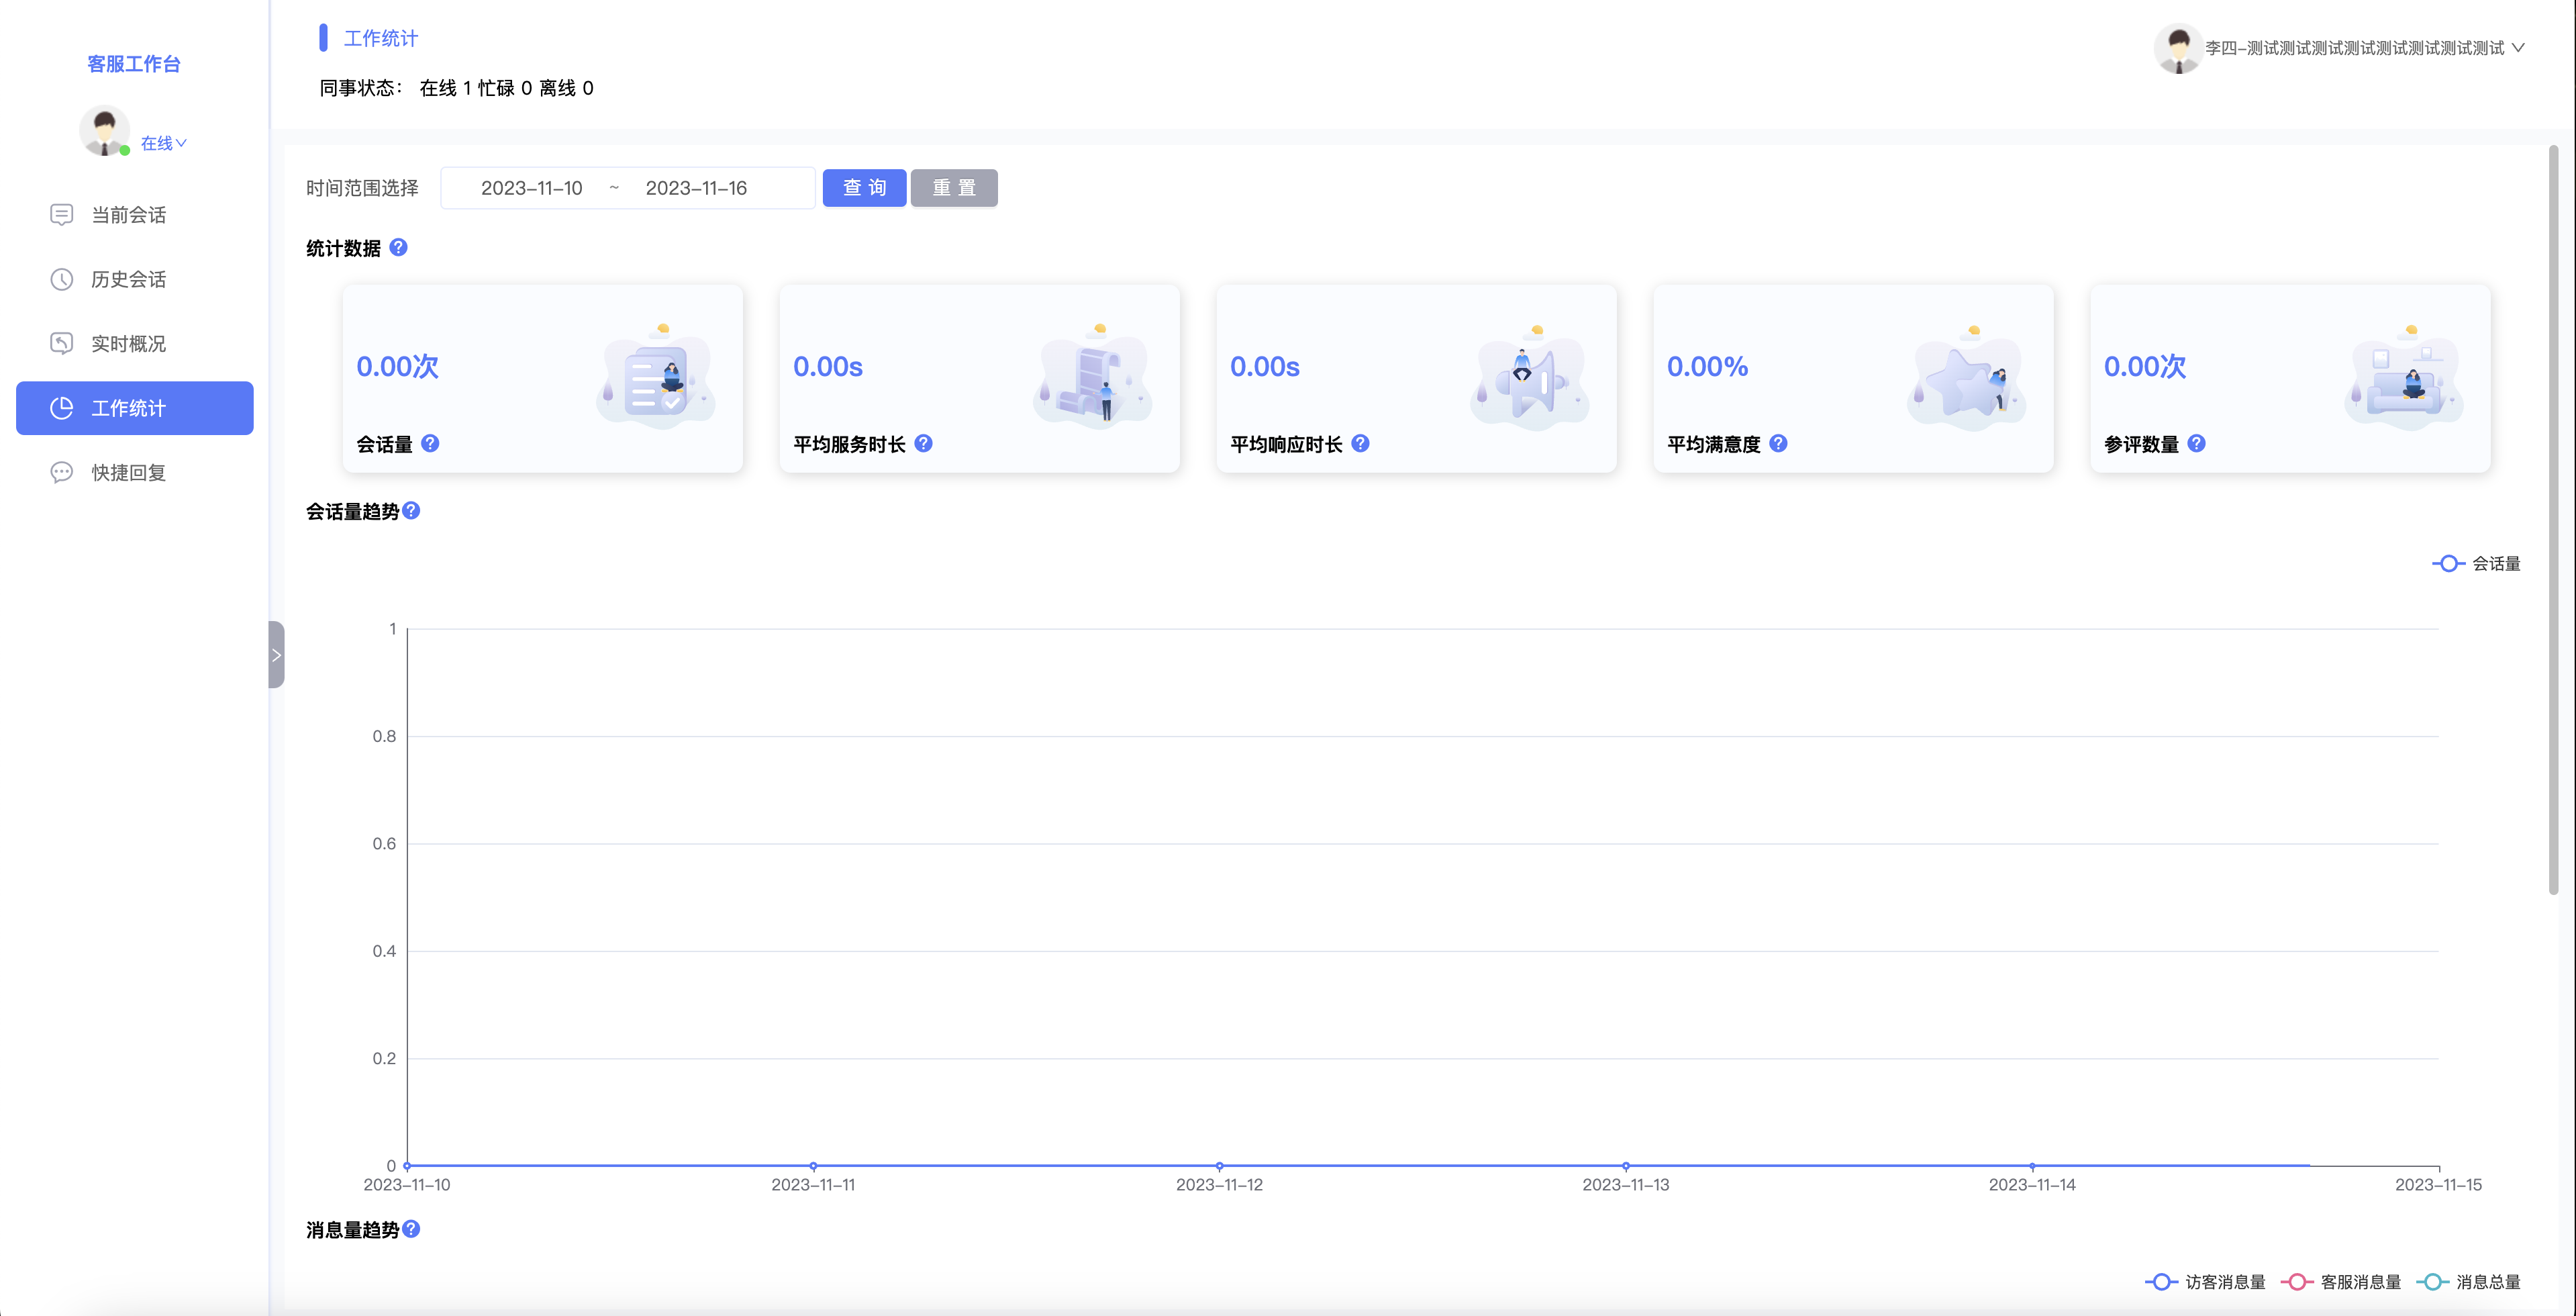The image size is (2576, 1316).
Task: Collapse the sidebar with the arrow handle
Action: pyautogui.click(x=277, y=655)
